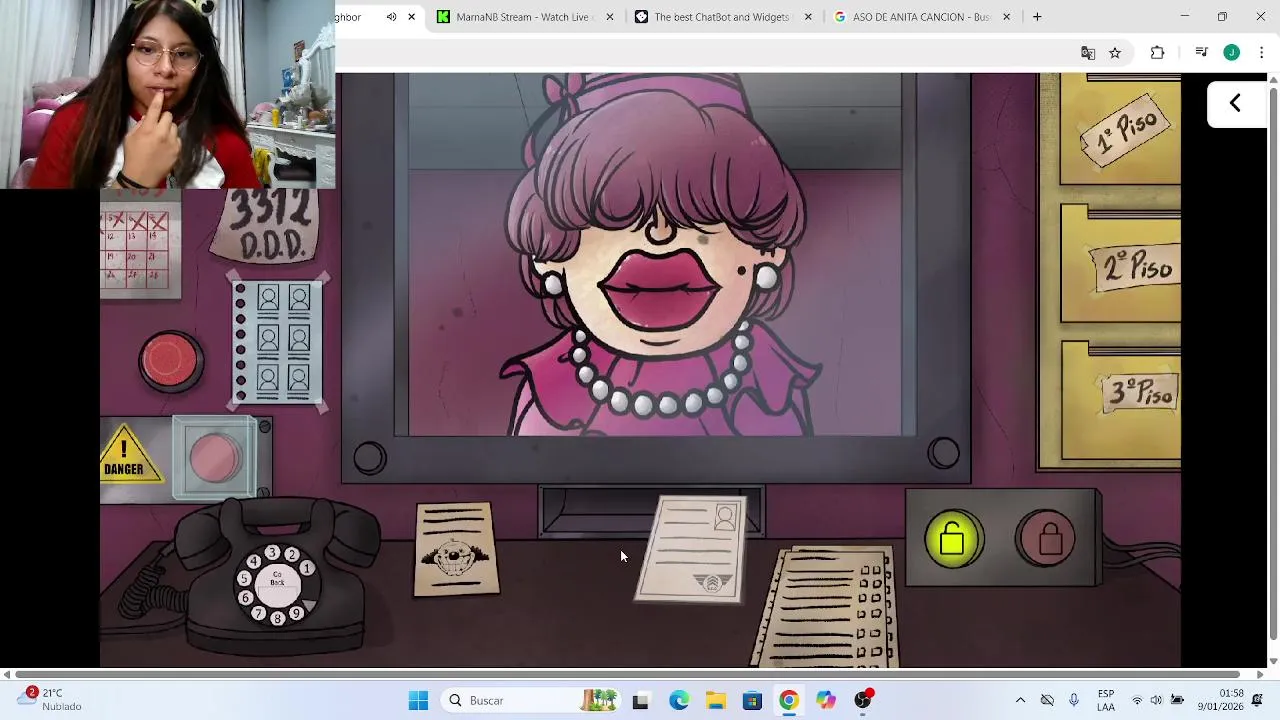
Task: Open the faces checklist on the wall
Action: 279,343
